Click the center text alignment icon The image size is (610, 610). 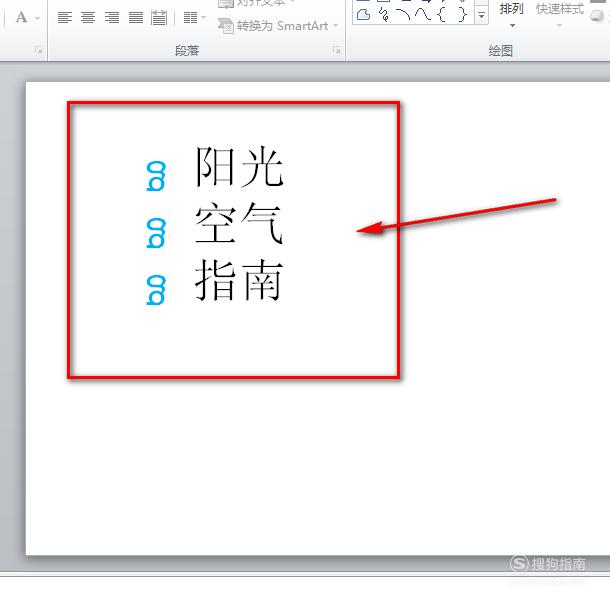tap(88, 18)
